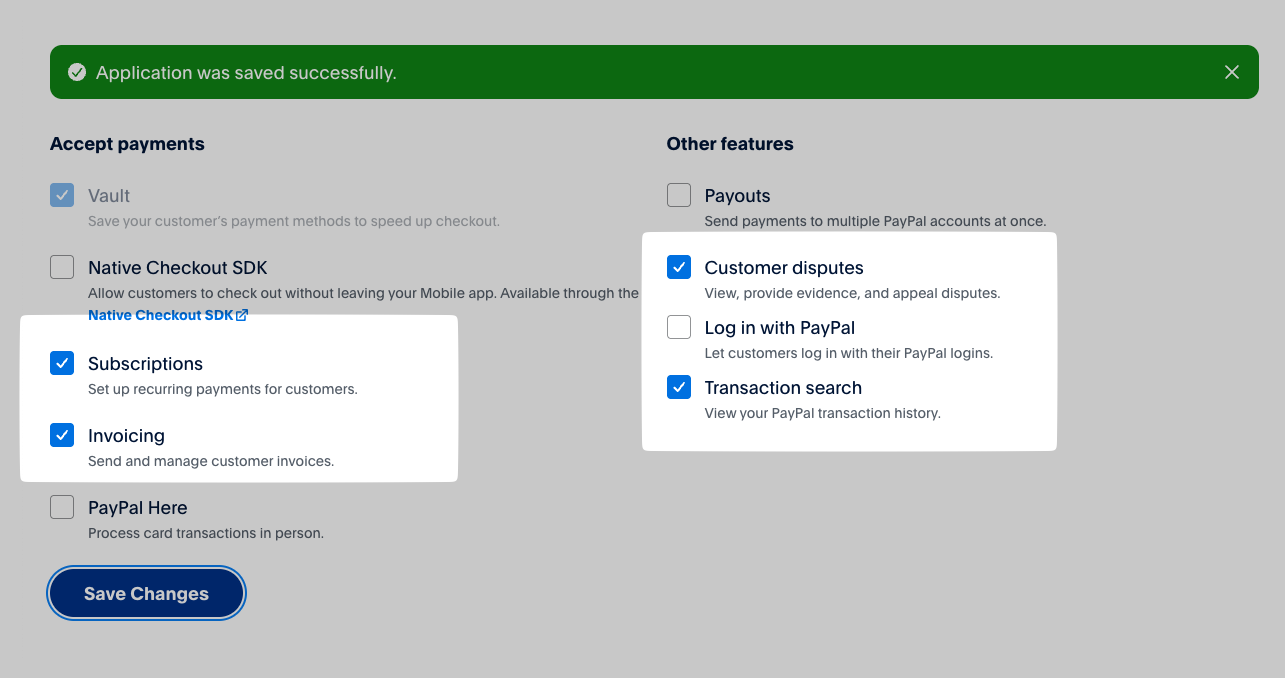This screenshot has width=1285, height=678.
Task: Click 'View, provide evidence, and appeal disputes.' text
Action: (853, 293)
